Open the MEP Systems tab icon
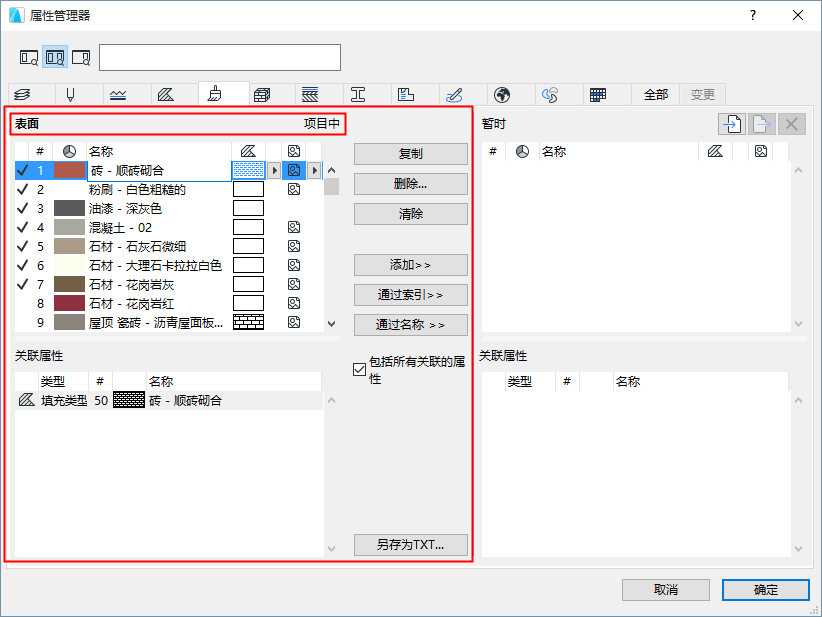 (454, 95)
